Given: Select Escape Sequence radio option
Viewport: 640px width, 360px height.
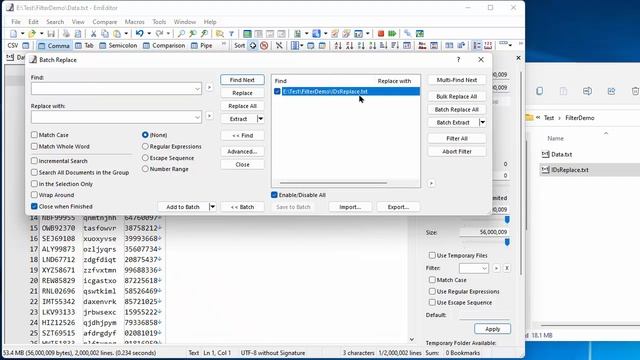Looking at the screenshot, I should 145,158.
